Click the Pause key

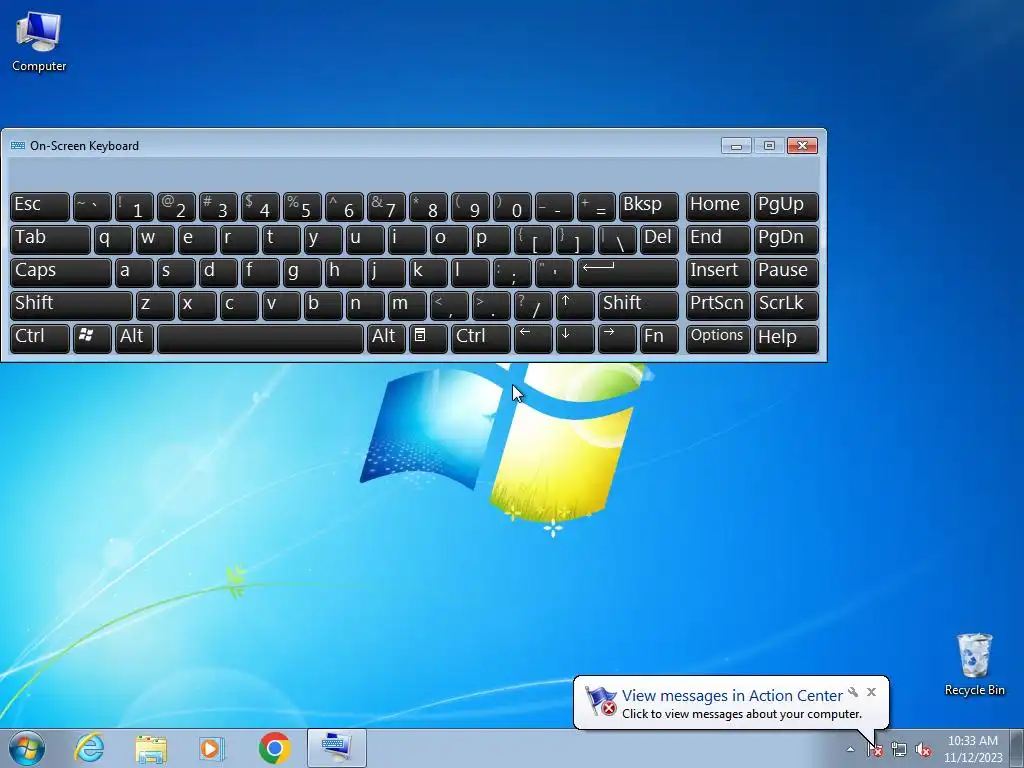point(786,272)
